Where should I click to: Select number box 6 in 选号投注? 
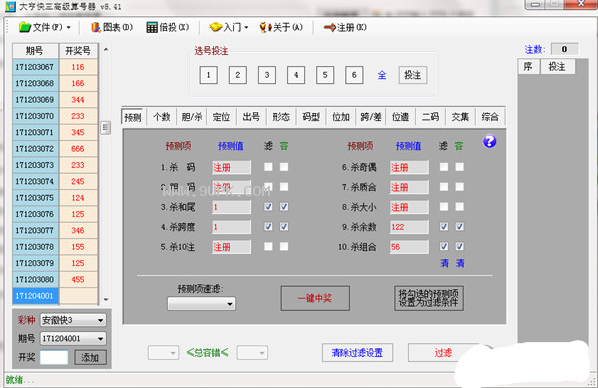(354, 75)
